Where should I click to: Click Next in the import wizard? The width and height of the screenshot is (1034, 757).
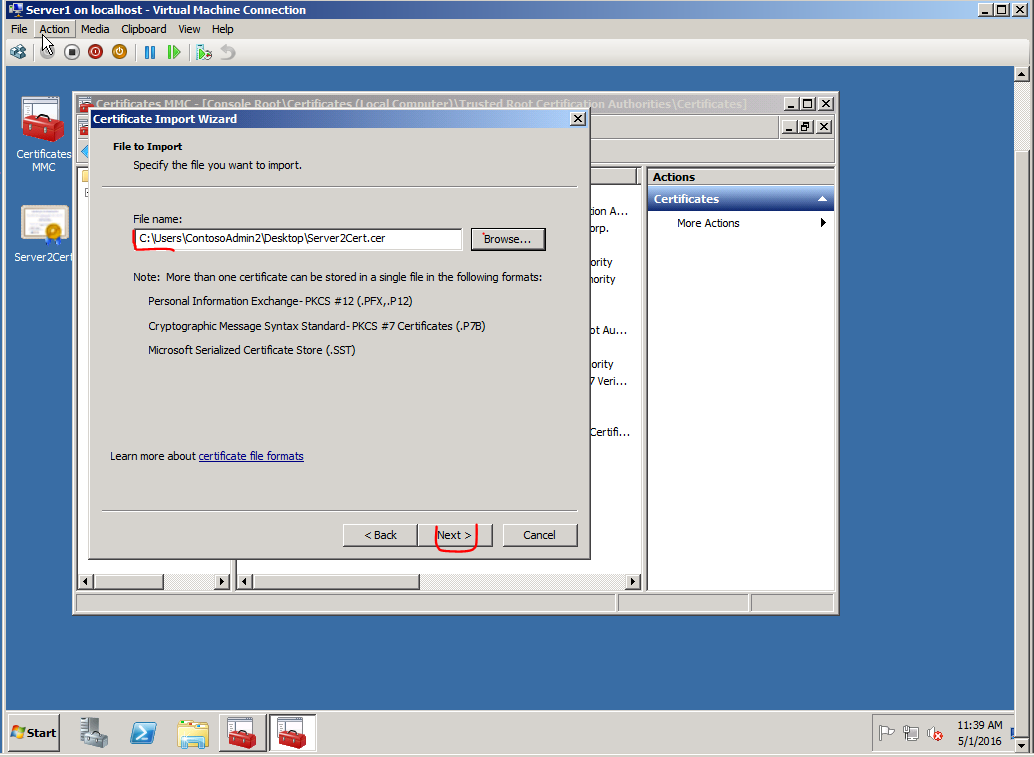tap(455, 535)
